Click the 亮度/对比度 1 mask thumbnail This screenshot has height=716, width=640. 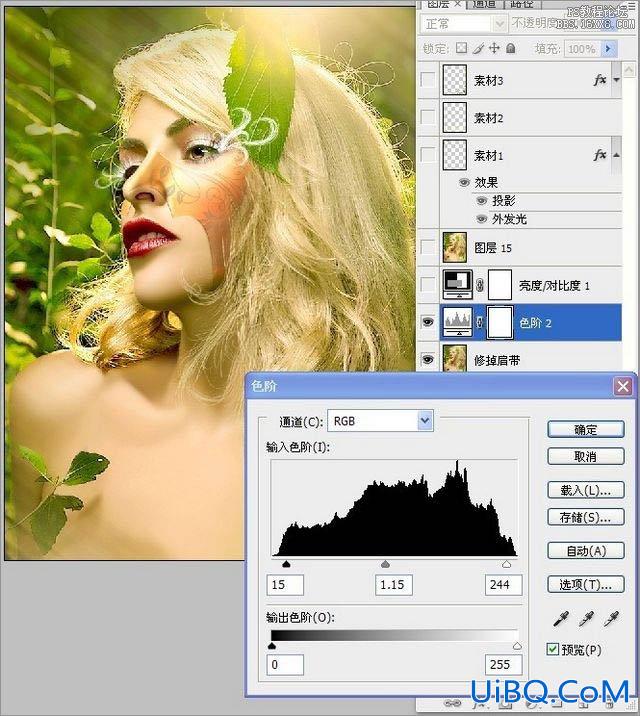[x=500, y=285]
